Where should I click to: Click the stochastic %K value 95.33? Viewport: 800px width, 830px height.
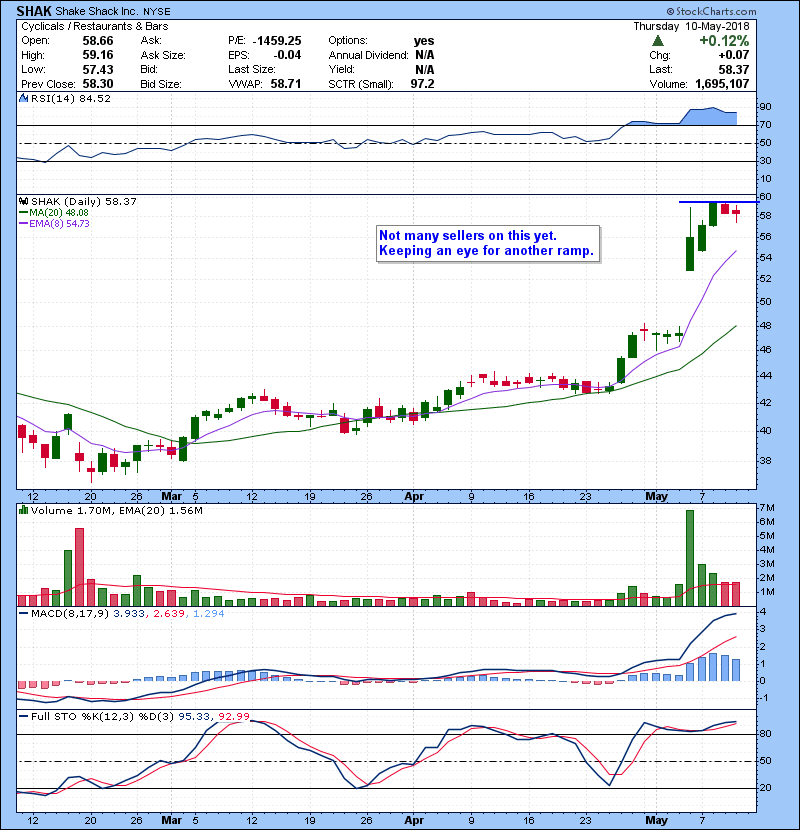coord(194,717)
